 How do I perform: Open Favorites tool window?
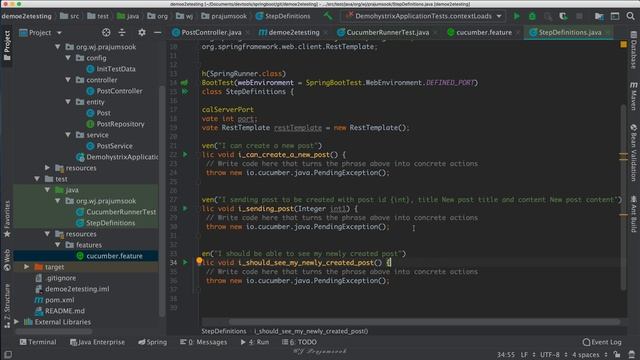point(7,219)
